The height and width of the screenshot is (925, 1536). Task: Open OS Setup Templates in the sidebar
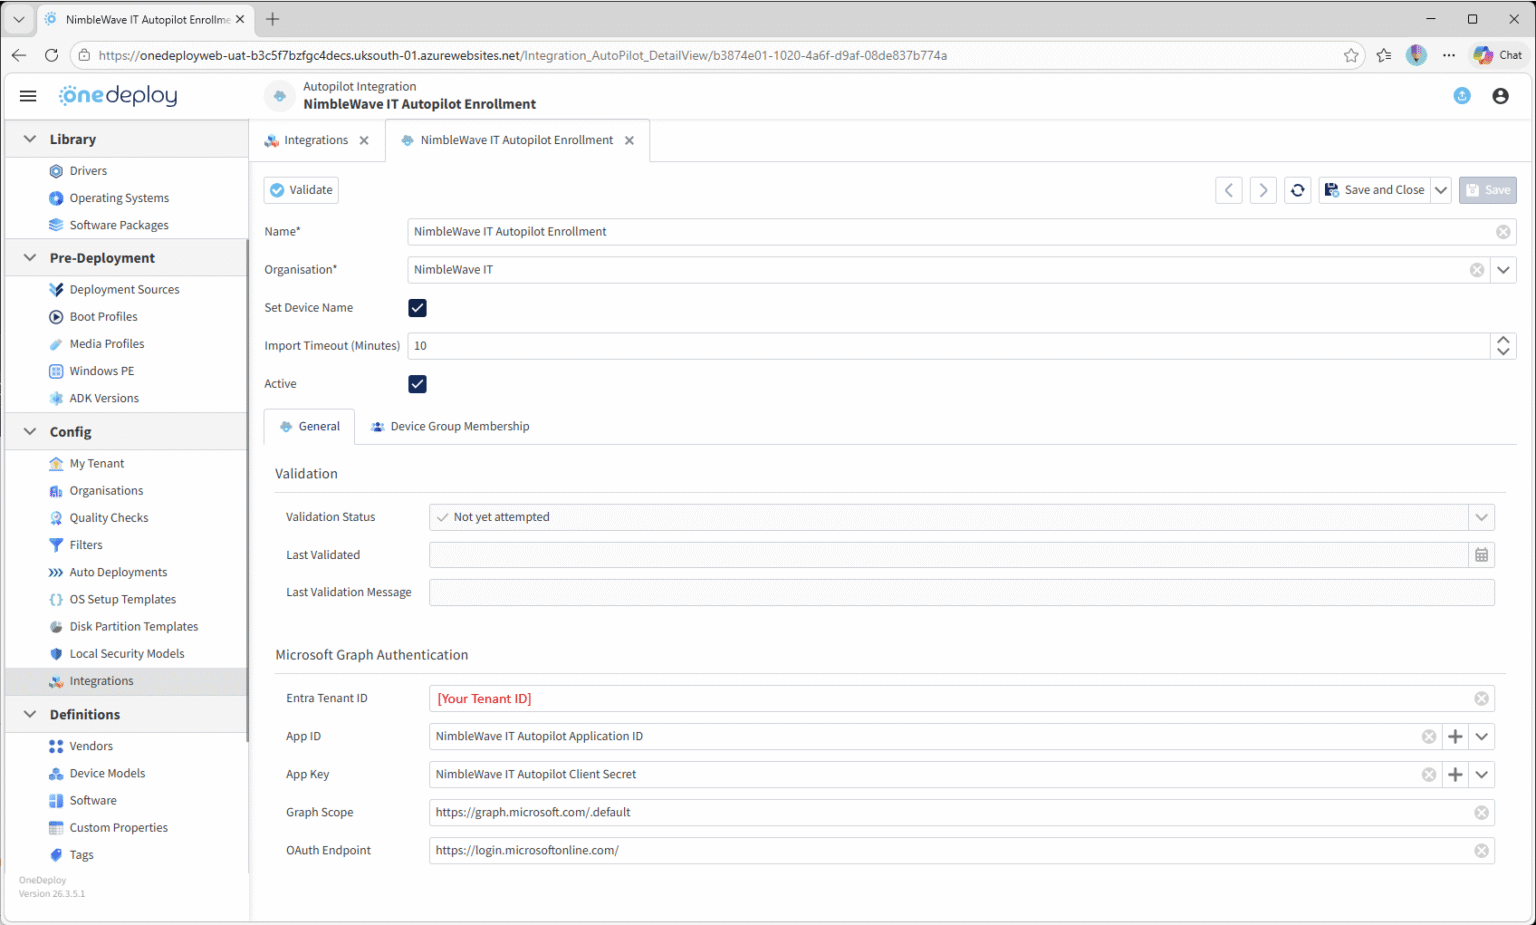(122, 600)
